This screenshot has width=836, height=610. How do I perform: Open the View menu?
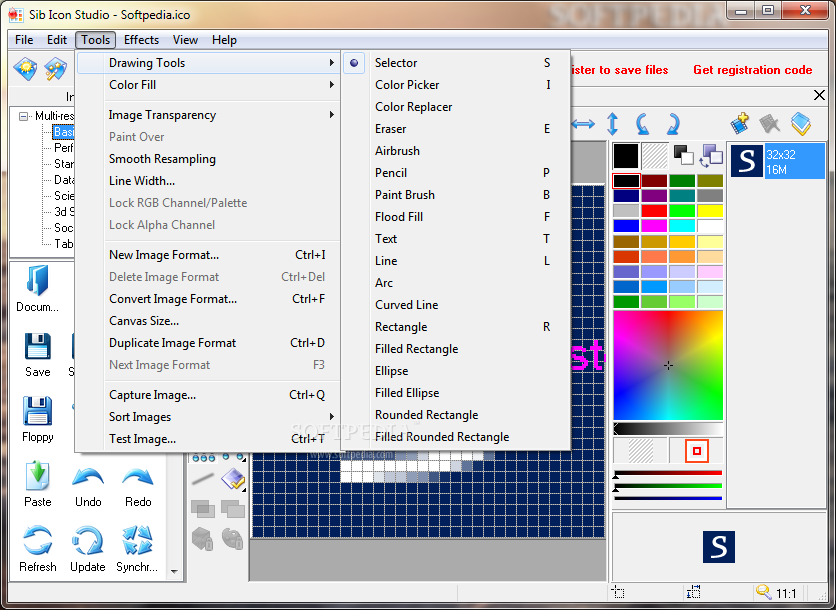coord(185,40)
